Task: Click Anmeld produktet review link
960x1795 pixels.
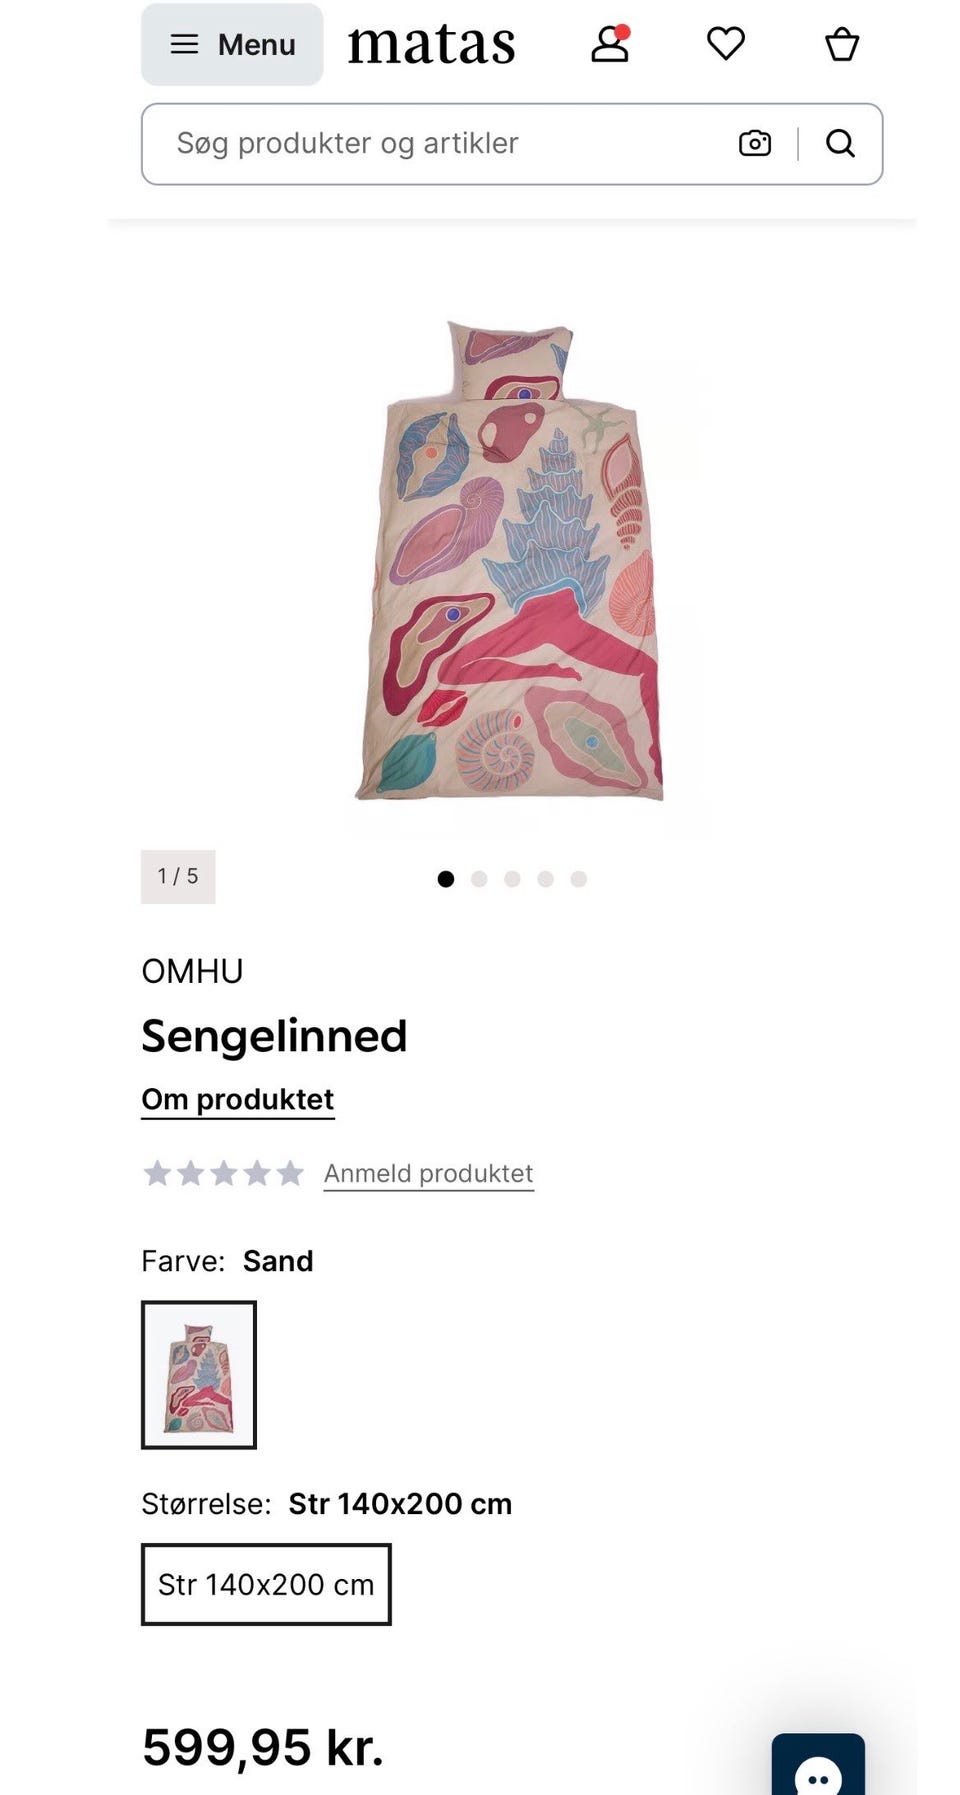Action: pyautogui.click(x=428, y=1173)
